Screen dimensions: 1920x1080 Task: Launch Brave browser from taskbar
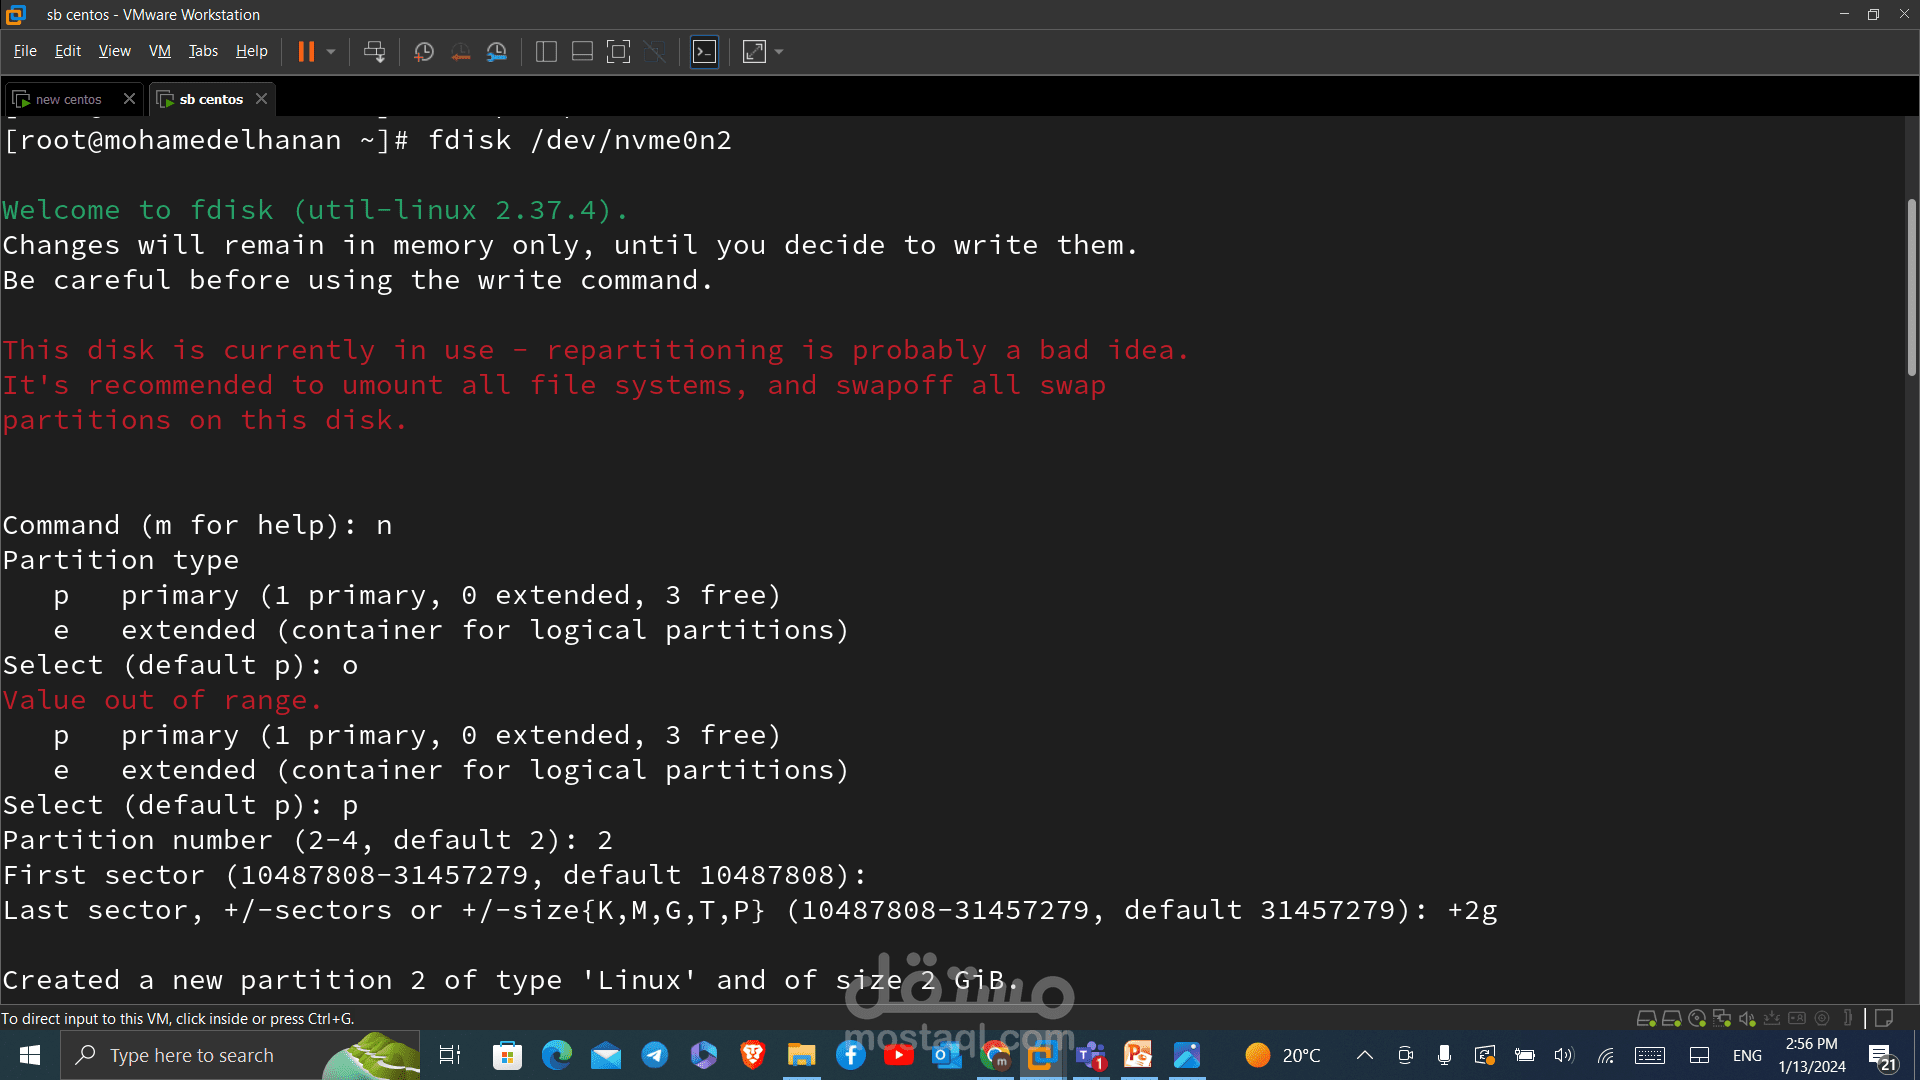click(753, 1055)
